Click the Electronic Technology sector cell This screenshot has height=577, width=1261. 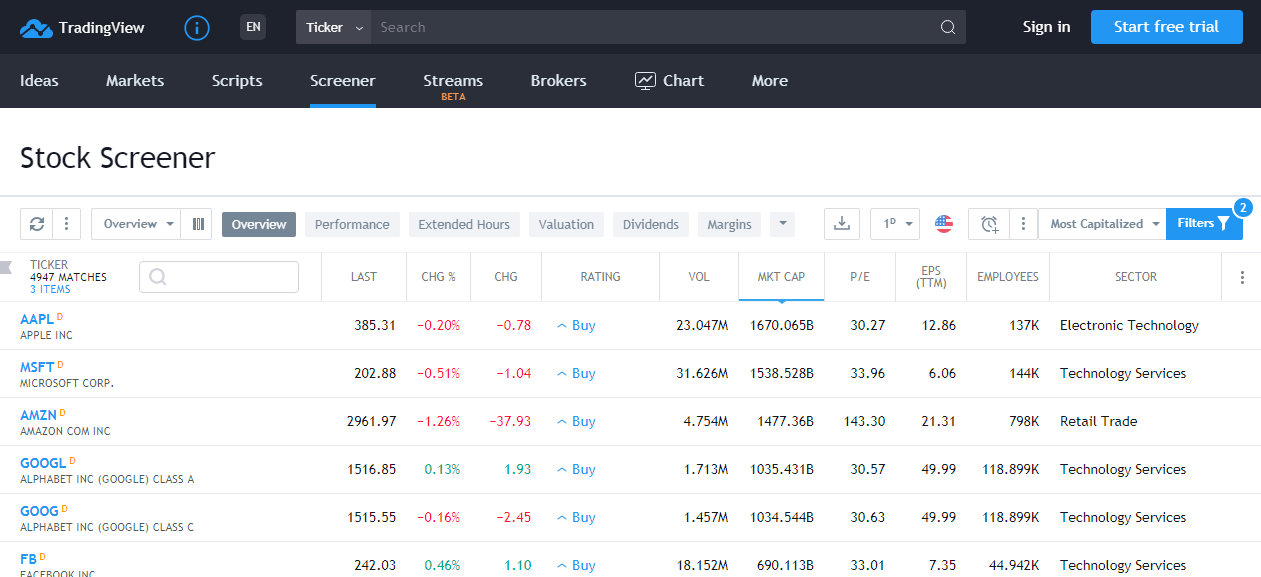[x=1129, y=325]
